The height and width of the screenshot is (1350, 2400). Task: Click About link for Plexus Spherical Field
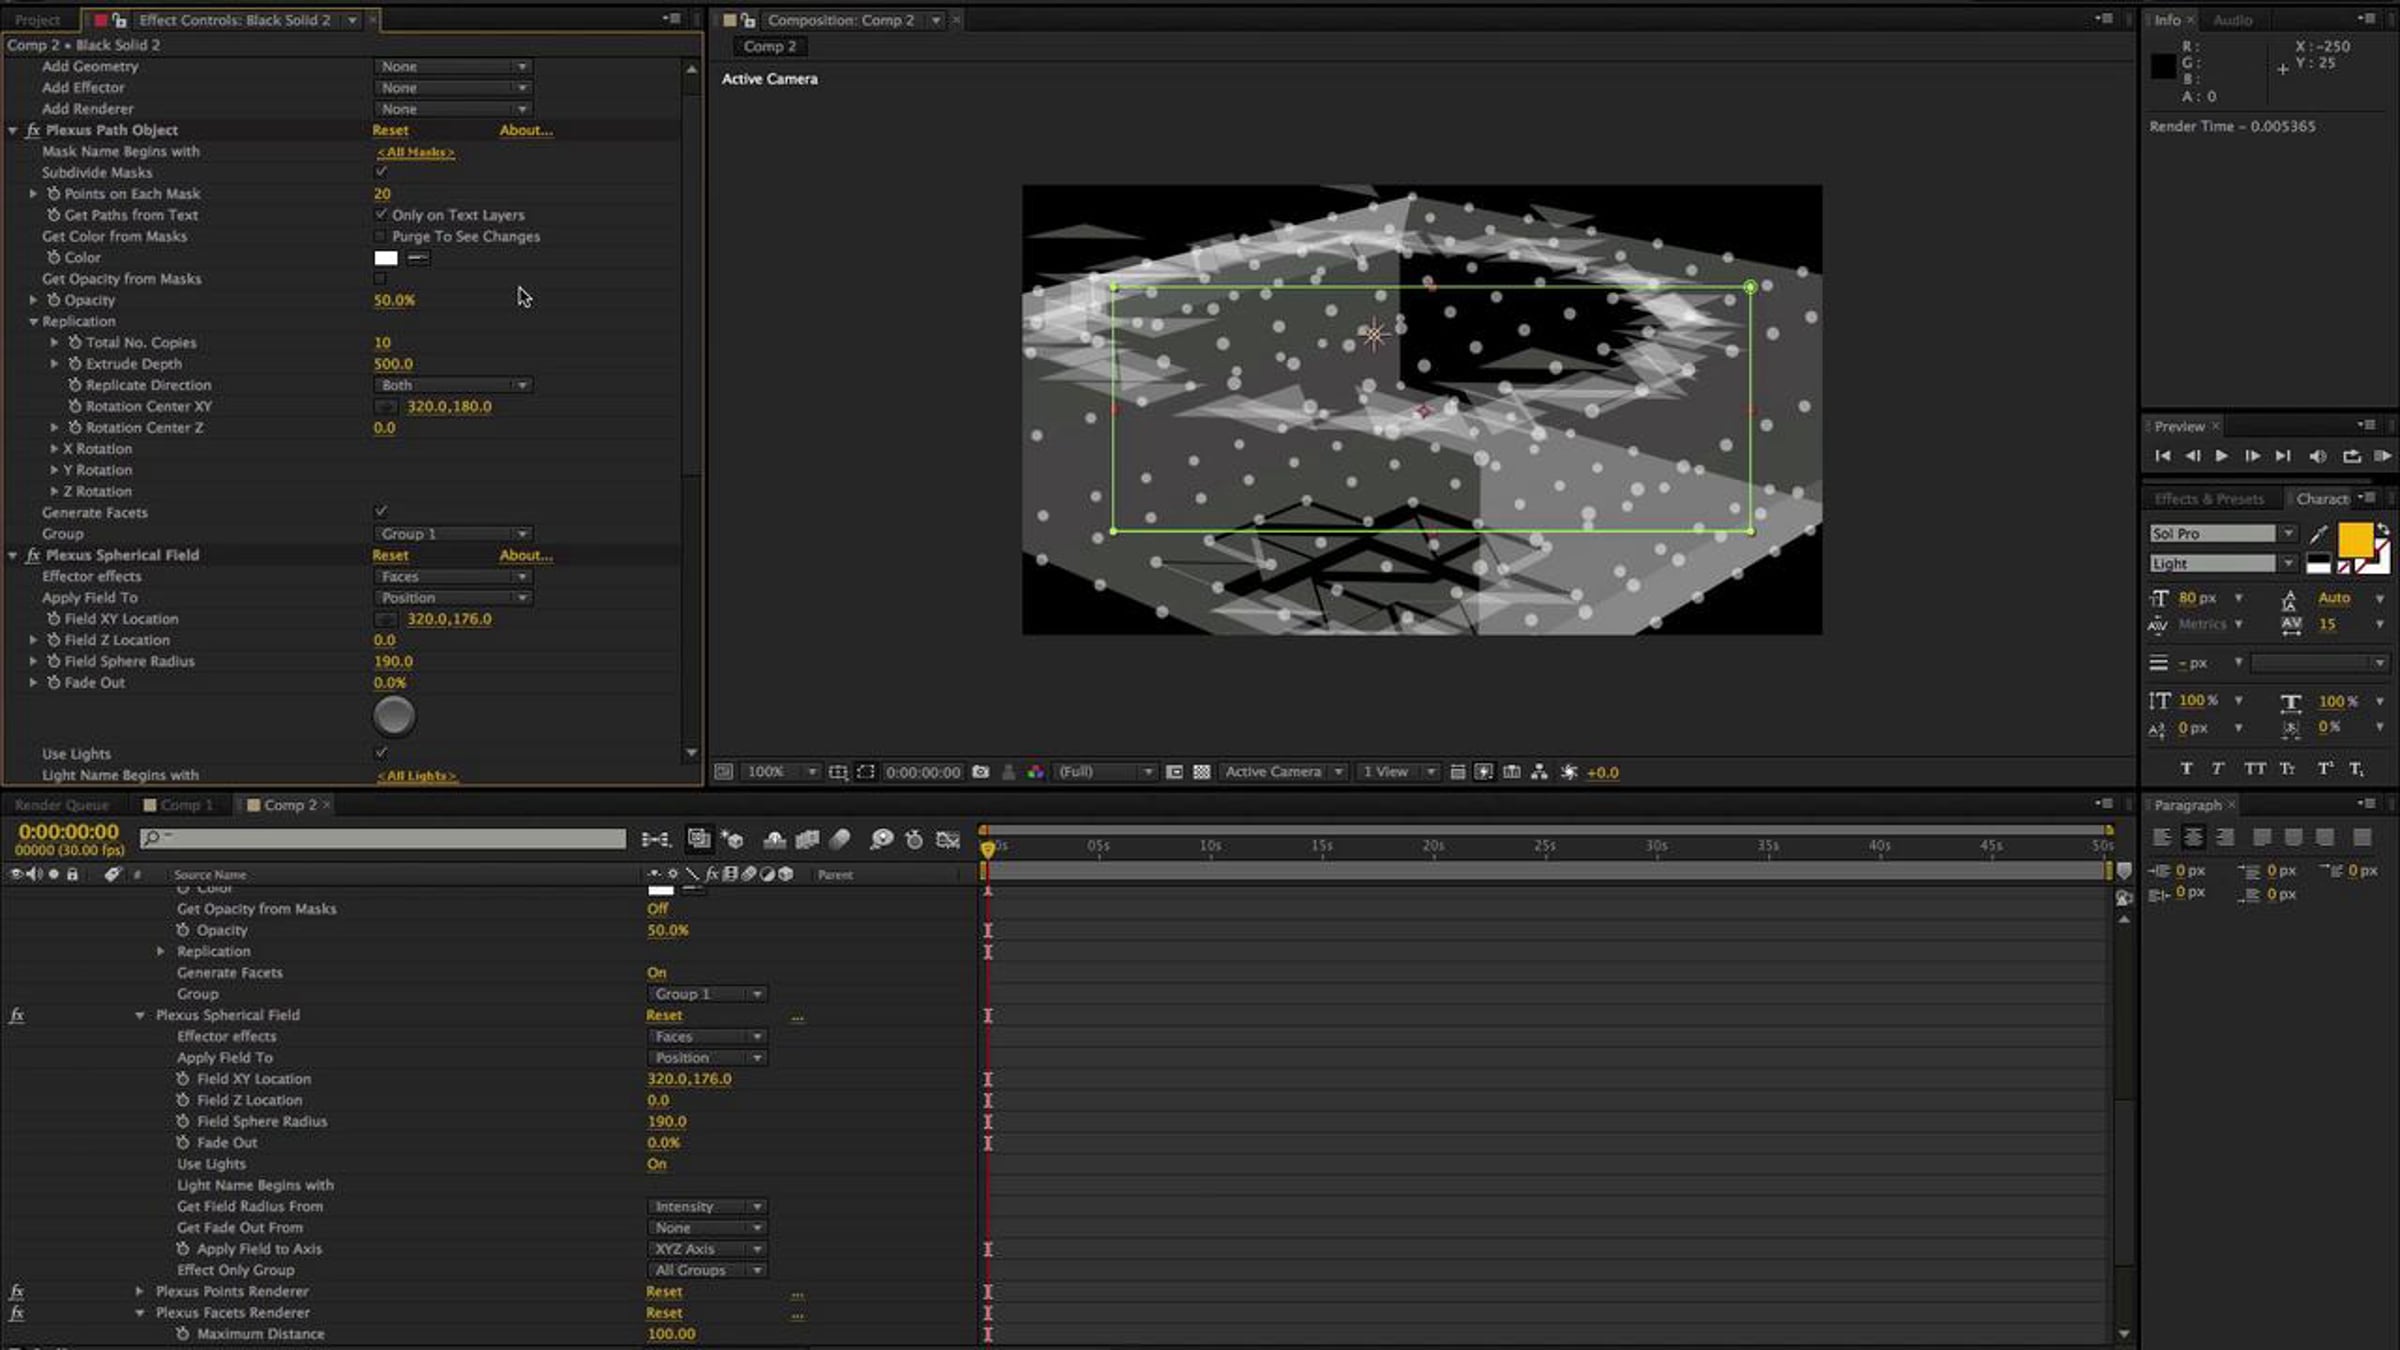coord(526,555)
